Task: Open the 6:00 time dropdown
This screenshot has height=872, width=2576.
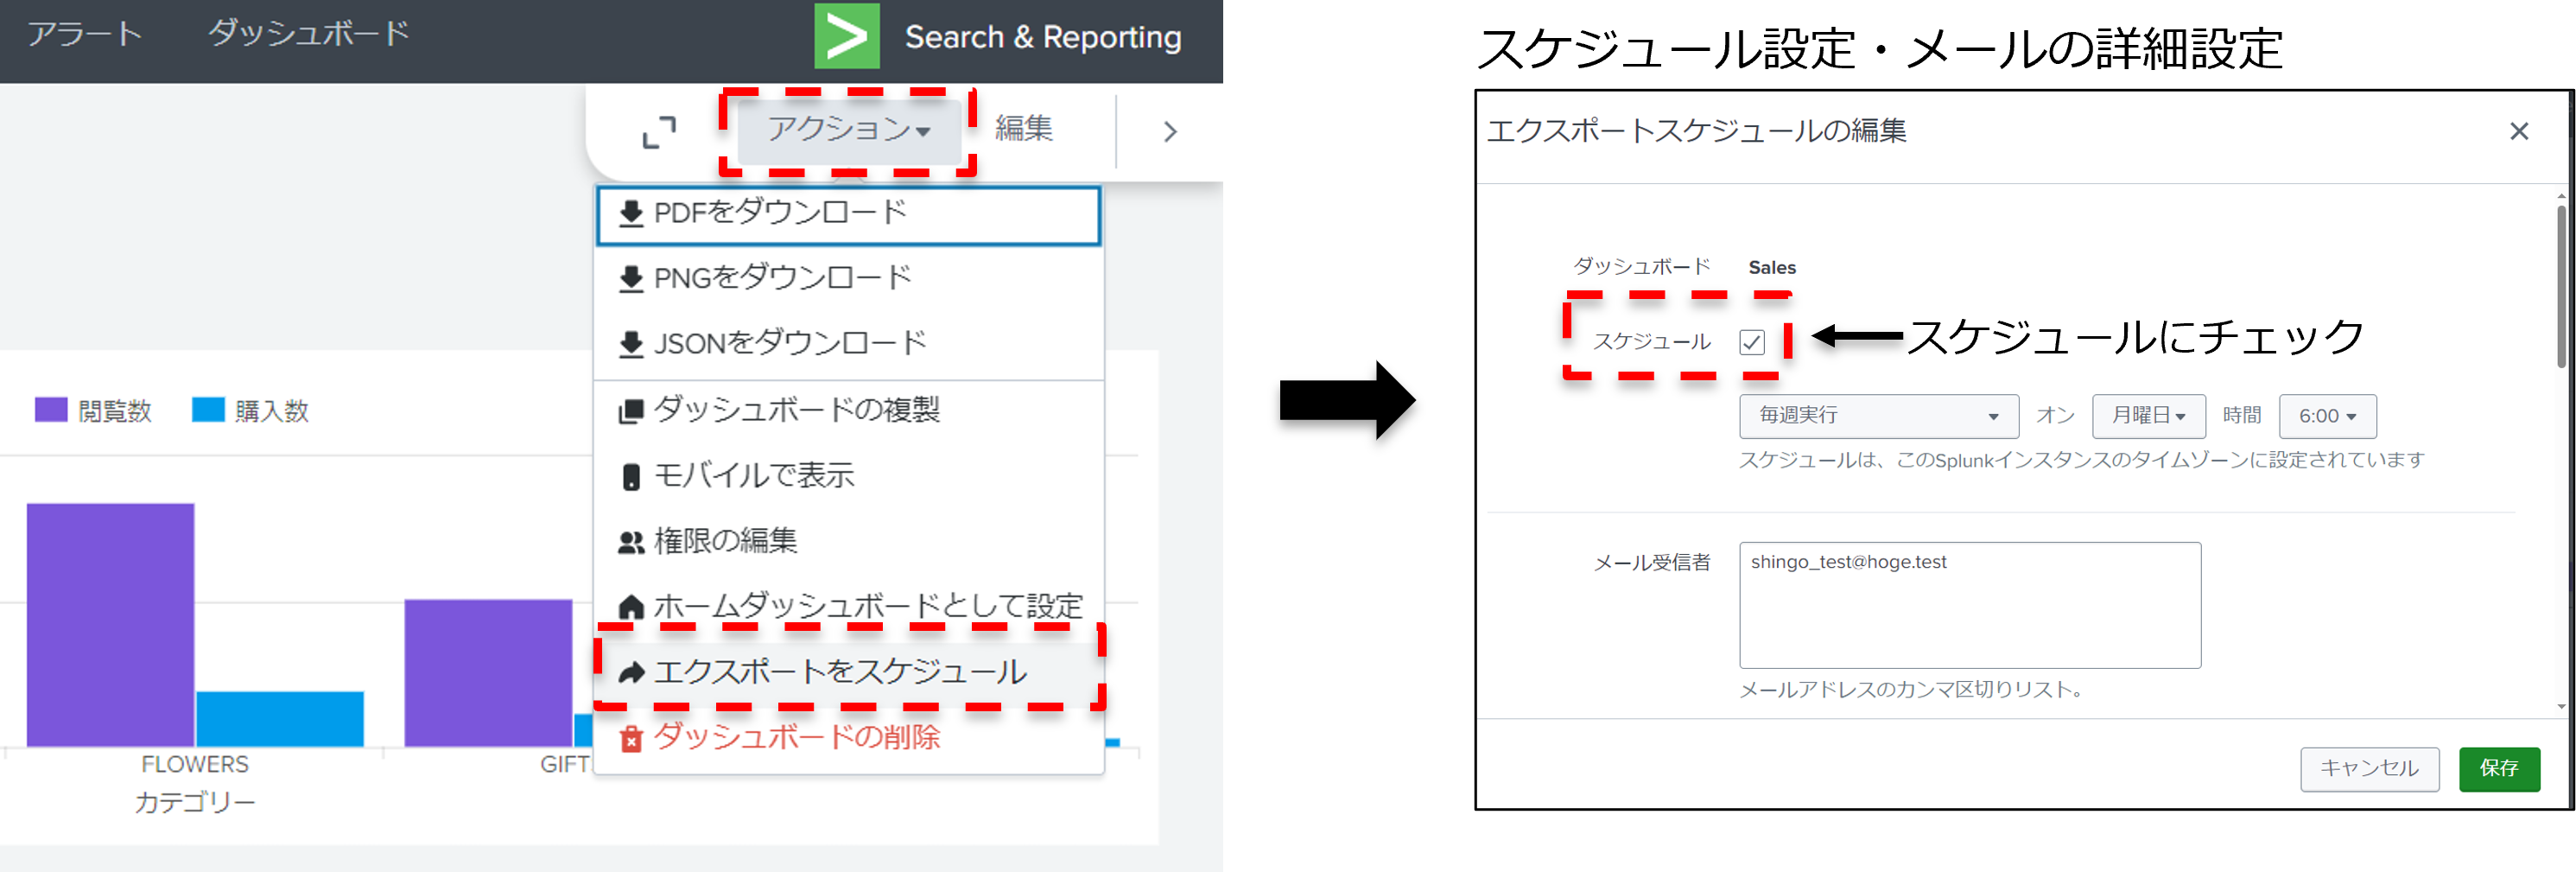Action: 2327,416
